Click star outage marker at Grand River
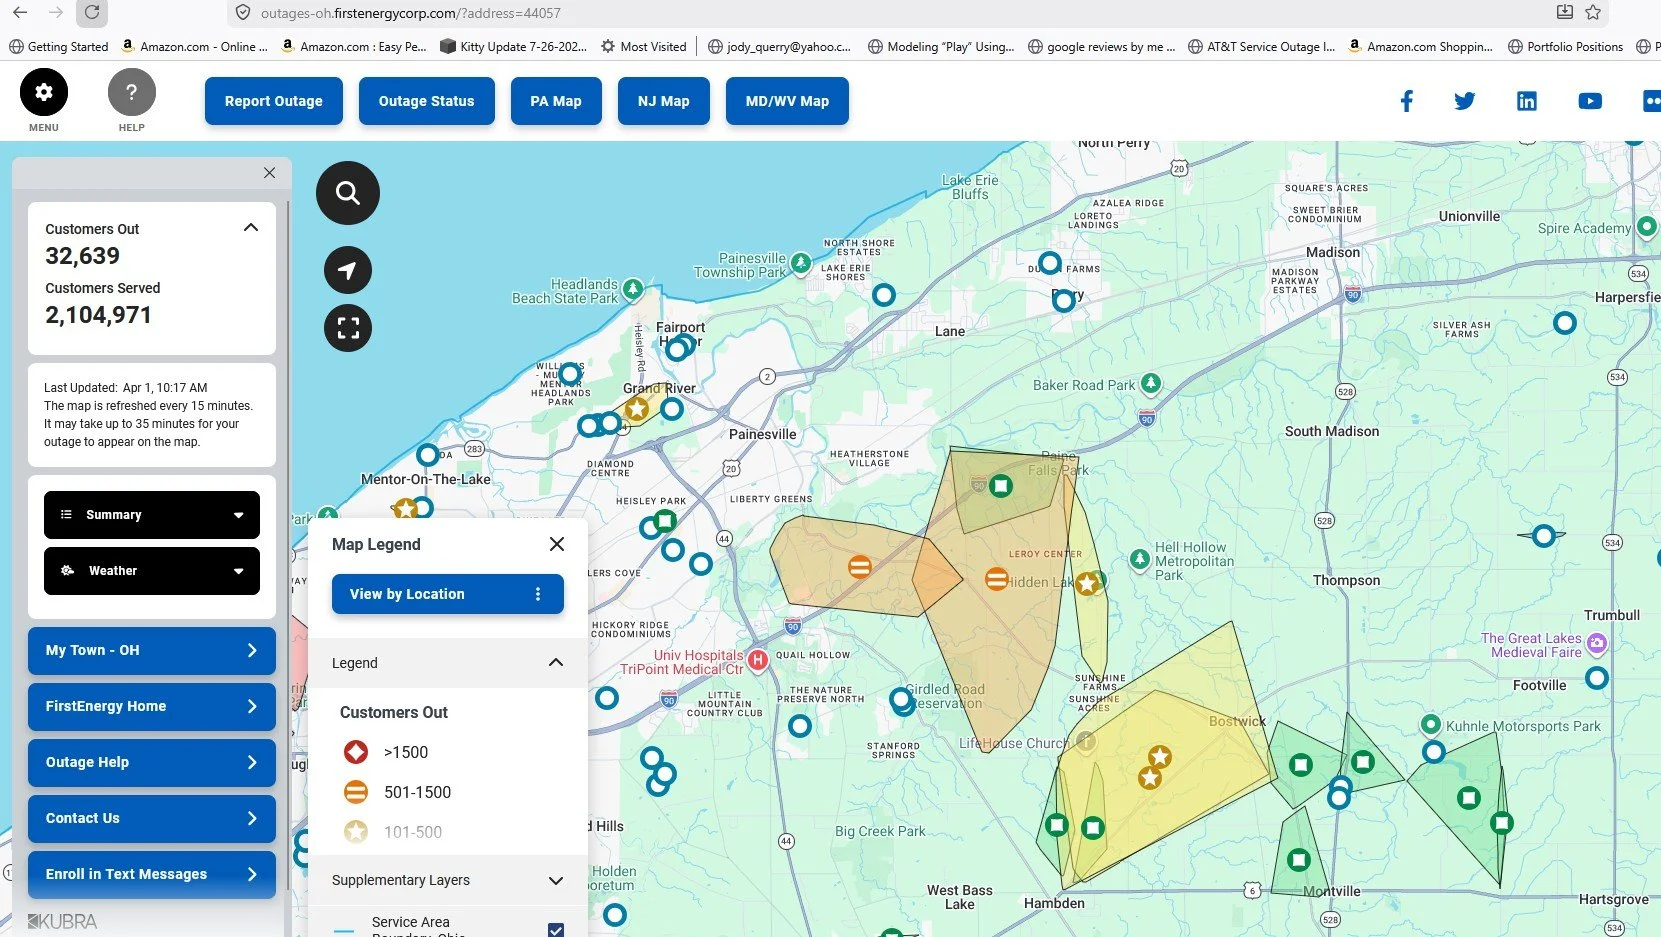The height and width of the screenshot is (937, 1661). (637, 409)
